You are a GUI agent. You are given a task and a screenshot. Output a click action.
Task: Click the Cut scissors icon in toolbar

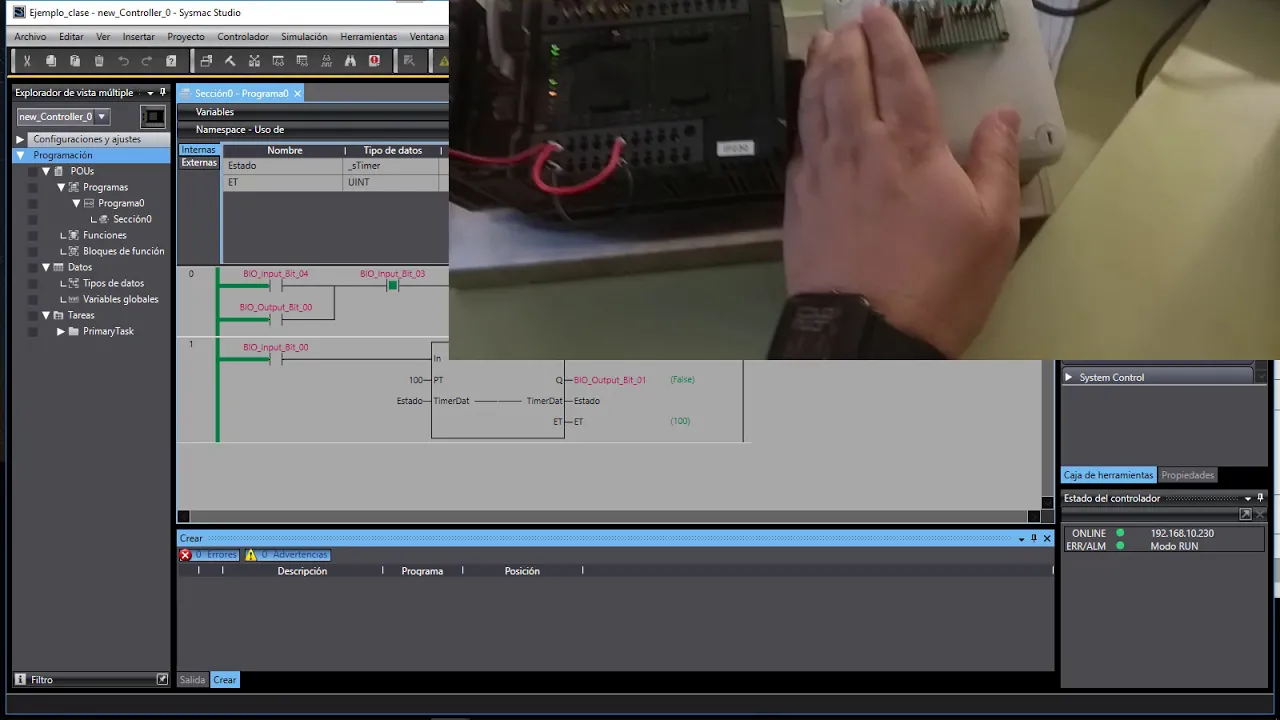[x=27, y=61]
